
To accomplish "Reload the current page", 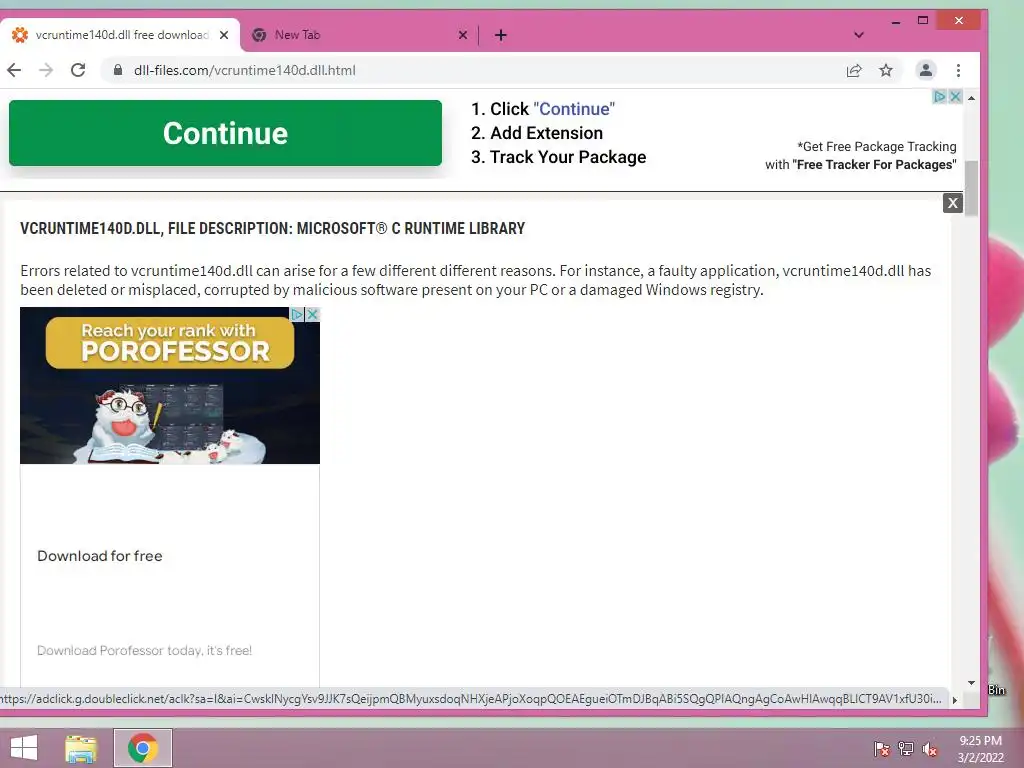I will [x=78, y=70].
